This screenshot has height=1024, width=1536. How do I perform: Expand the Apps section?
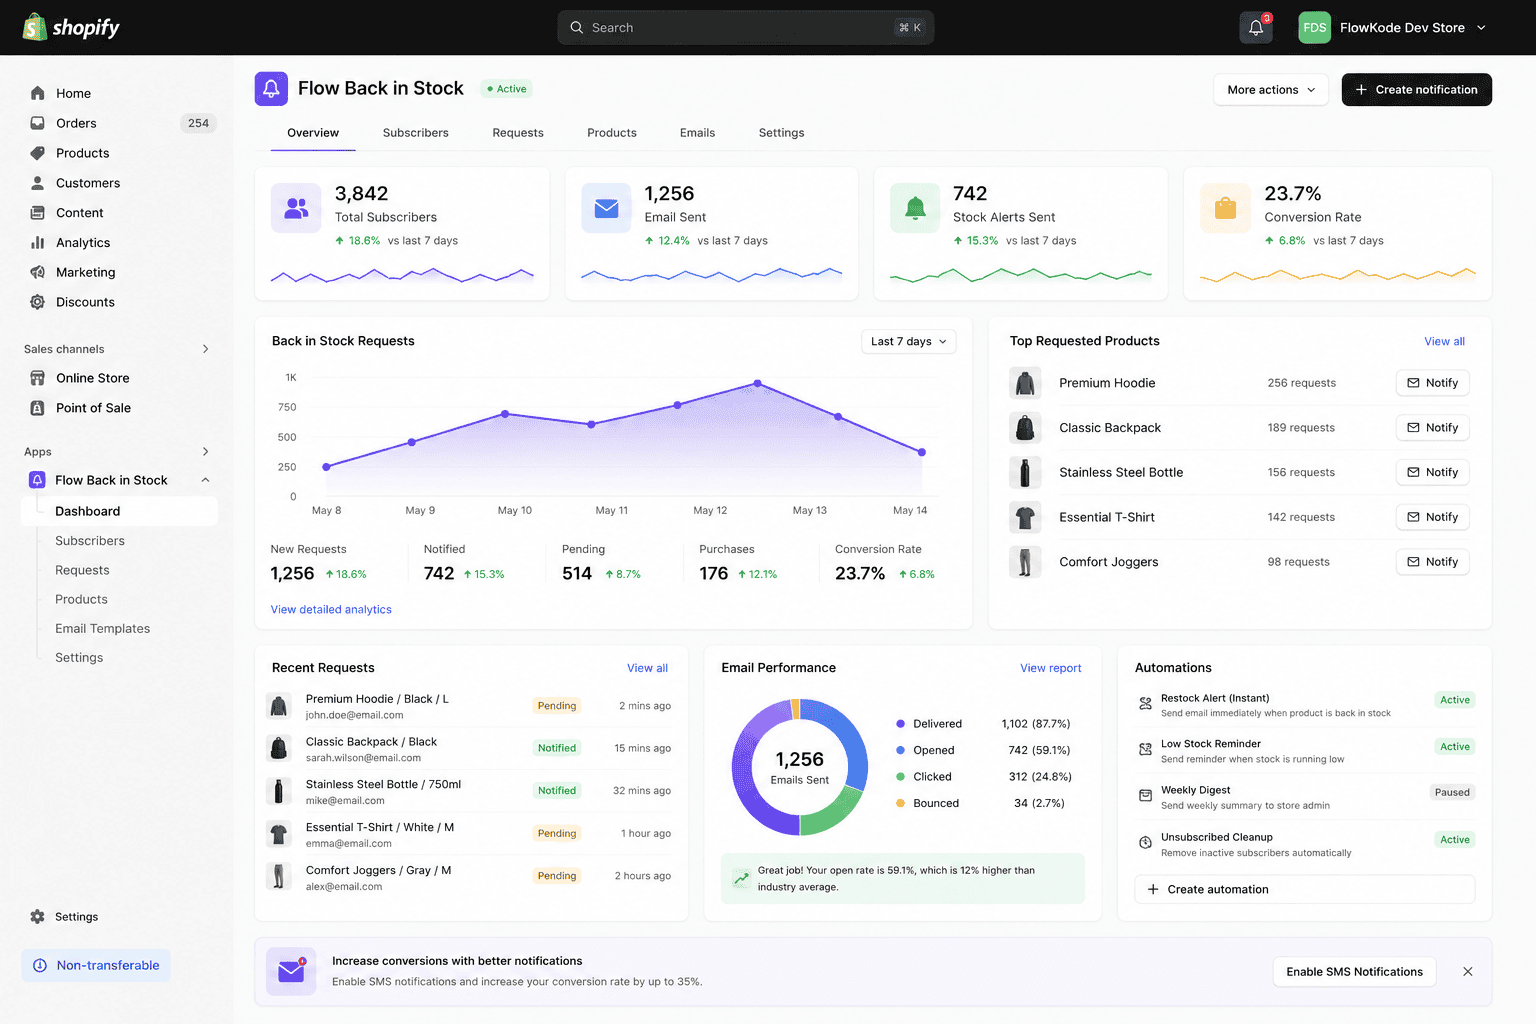pos(206,452)
